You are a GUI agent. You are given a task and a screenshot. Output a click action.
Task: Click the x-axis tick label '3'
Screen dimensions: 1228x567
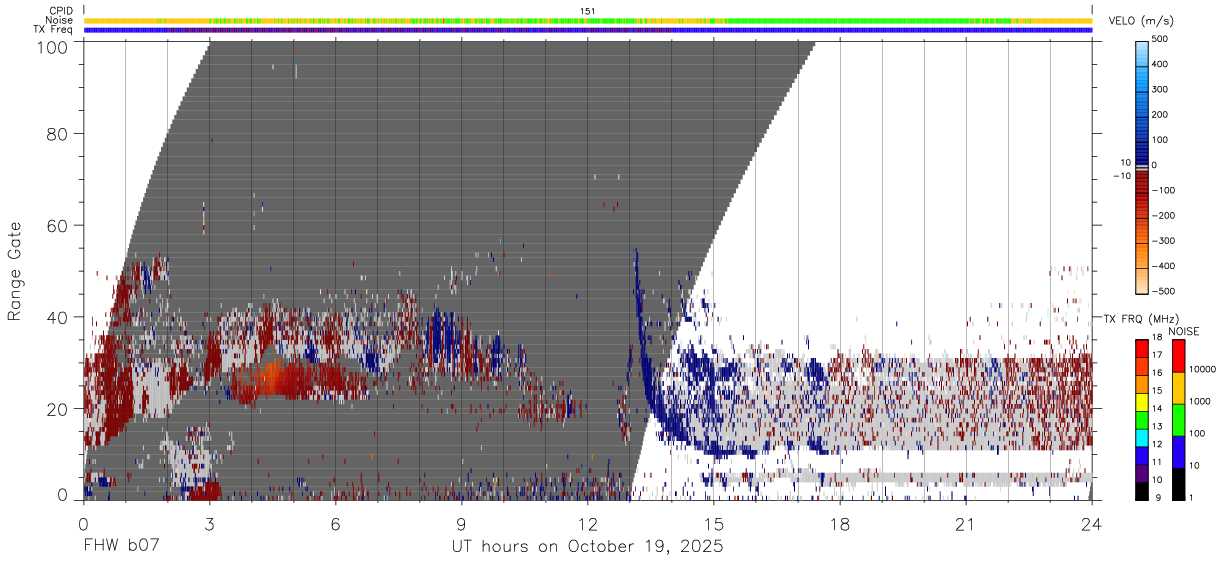point(209,525)
